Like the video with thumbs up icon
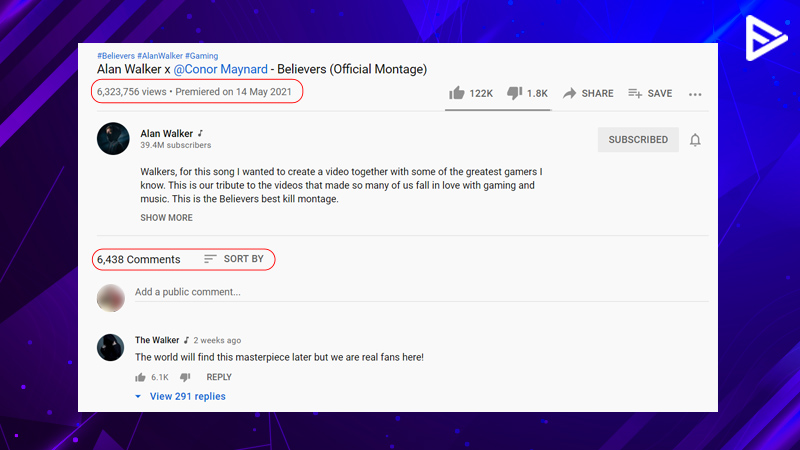 tap(457, 93)
